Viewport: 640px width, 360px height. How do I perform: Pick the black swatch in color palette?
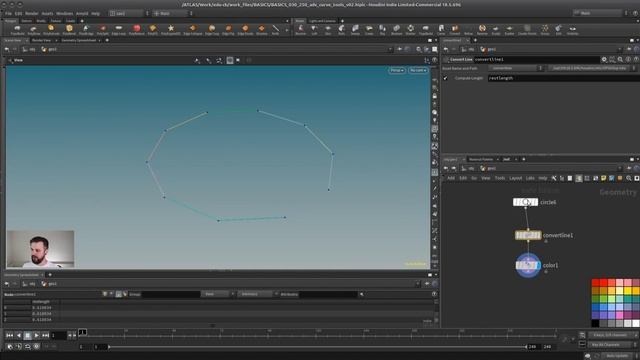[x=596, y=324]
